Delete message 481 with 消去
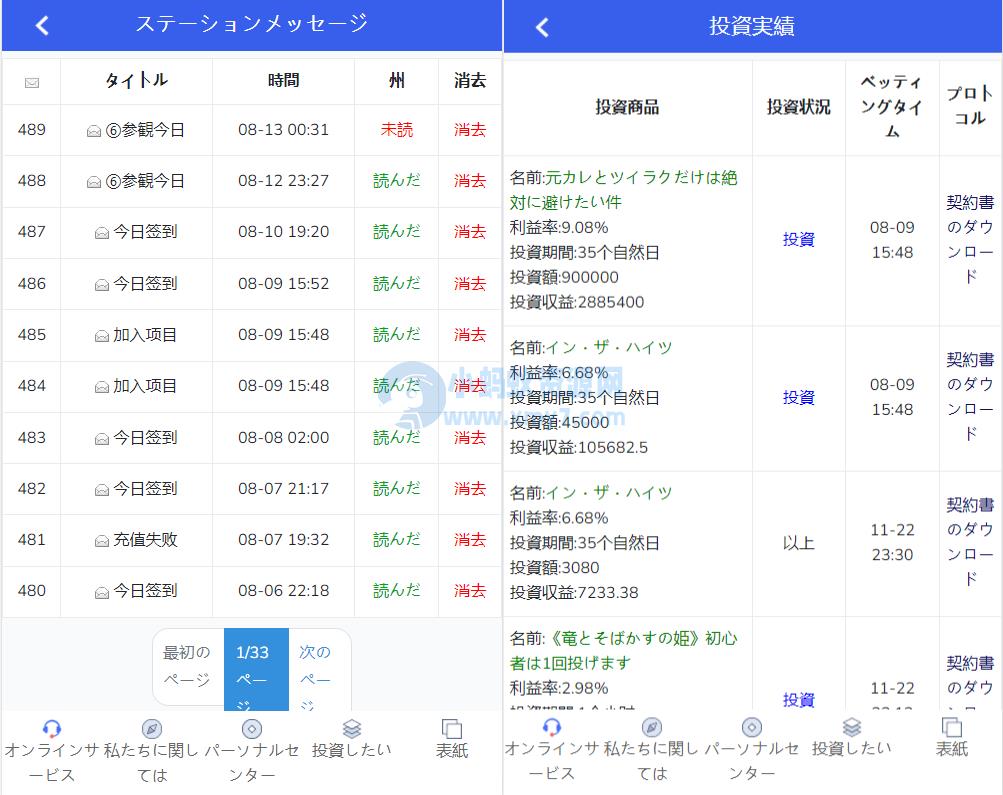Image resolution: width=1003 pixels, height=795 pixels. 470,540
